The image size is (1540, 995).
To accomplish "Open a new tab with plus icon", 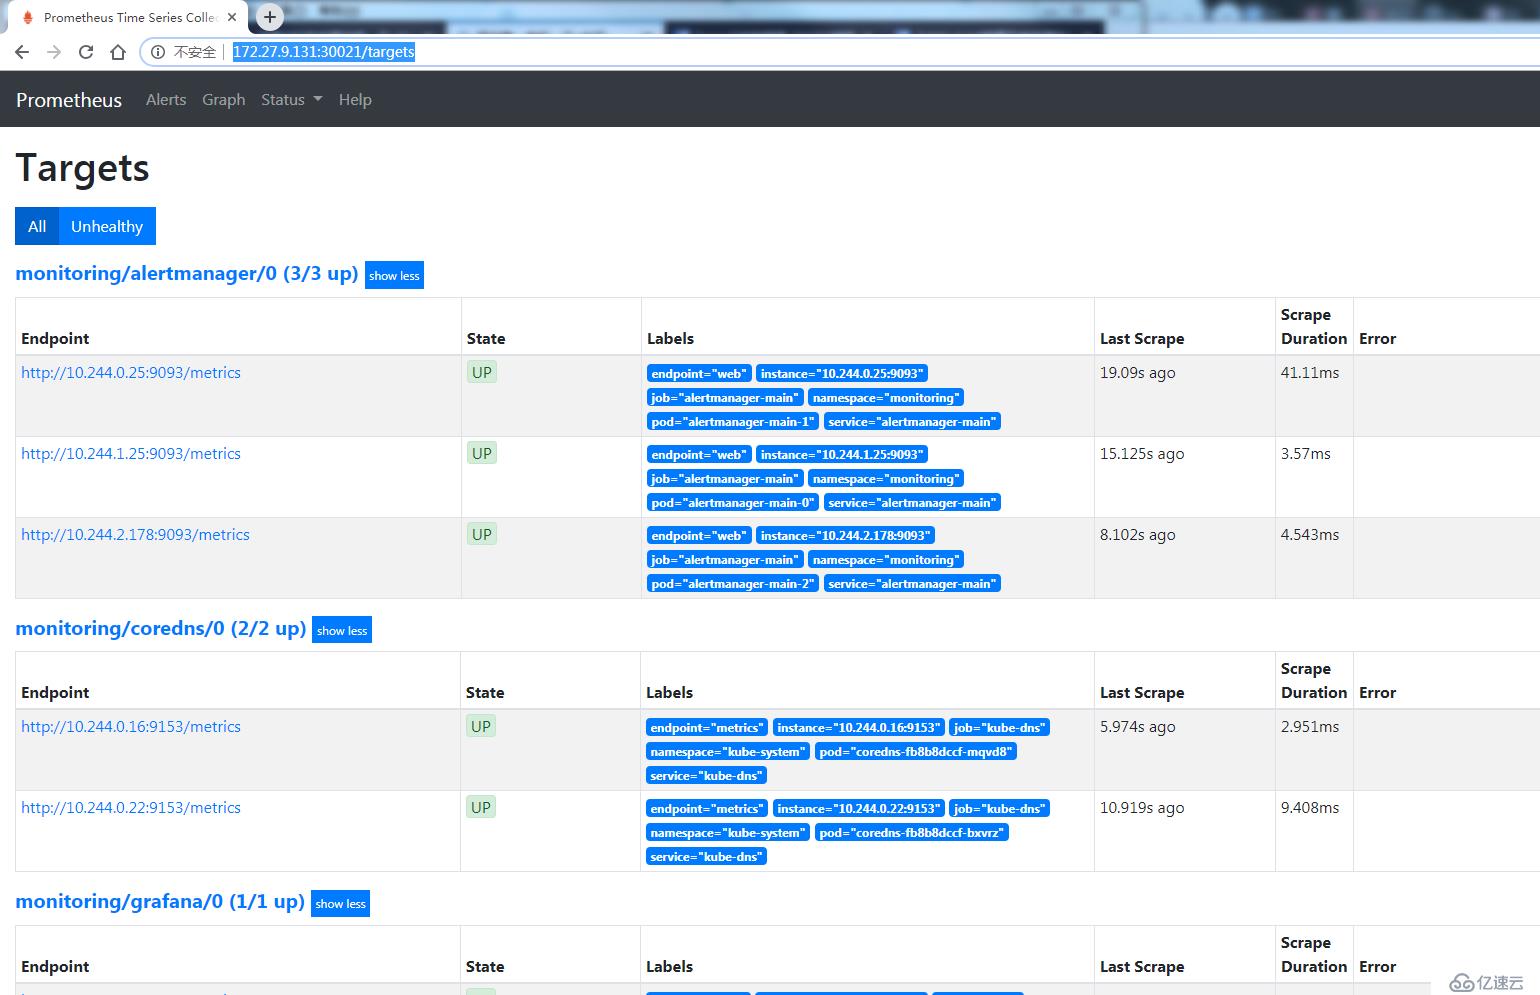I will (x=269, y=17).
